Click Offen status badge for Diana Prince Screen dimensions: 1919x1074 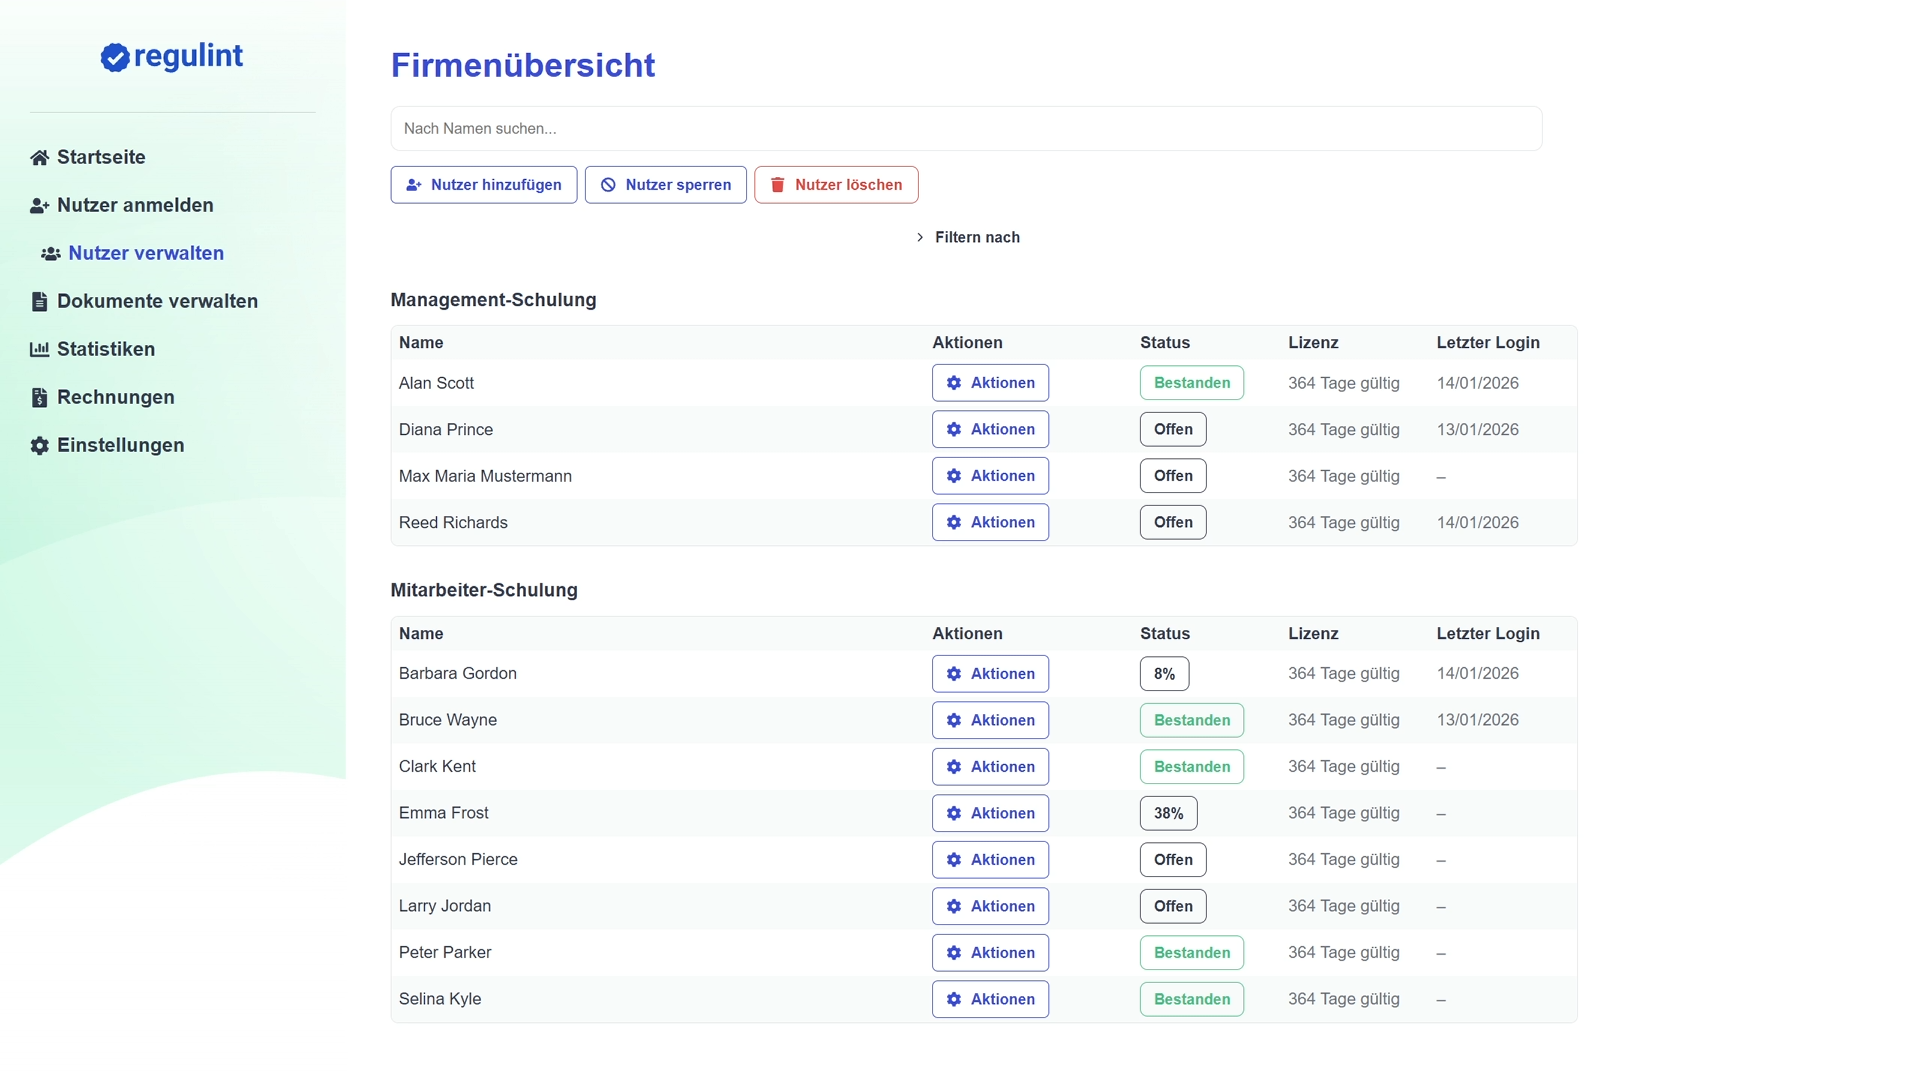1172,430
